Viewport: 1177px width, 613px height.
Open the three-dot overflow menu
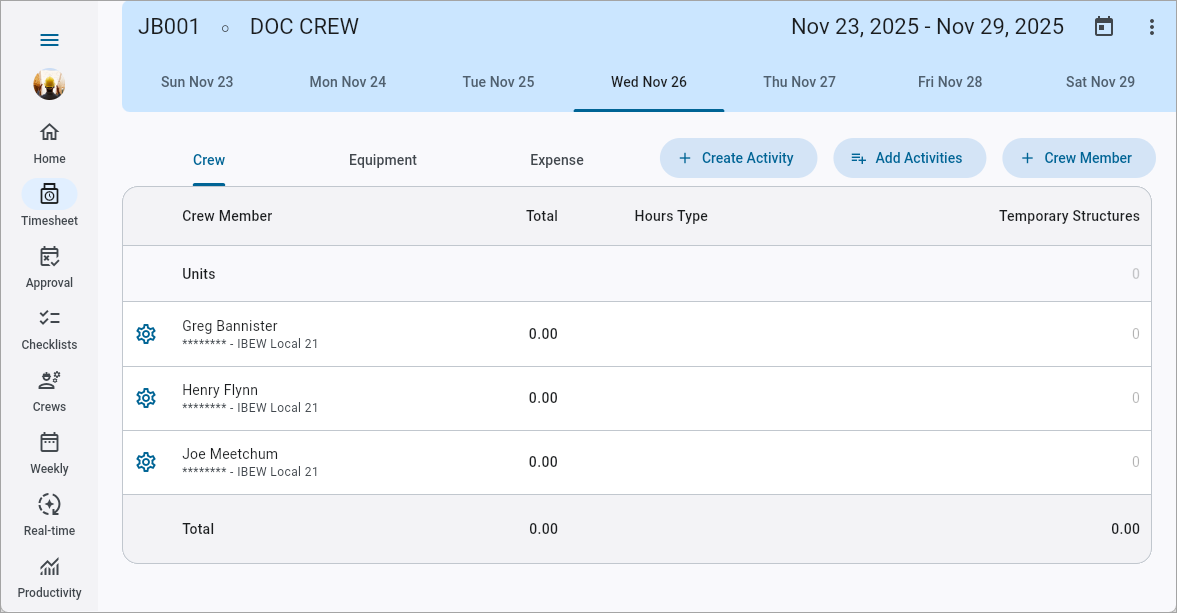1152,26
